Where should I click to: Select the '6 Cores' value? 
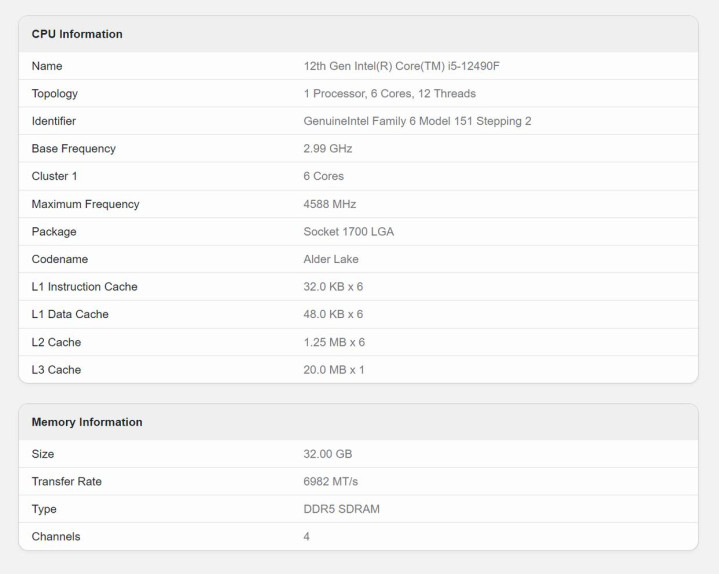pyautogui.click(x=323, y=176)
